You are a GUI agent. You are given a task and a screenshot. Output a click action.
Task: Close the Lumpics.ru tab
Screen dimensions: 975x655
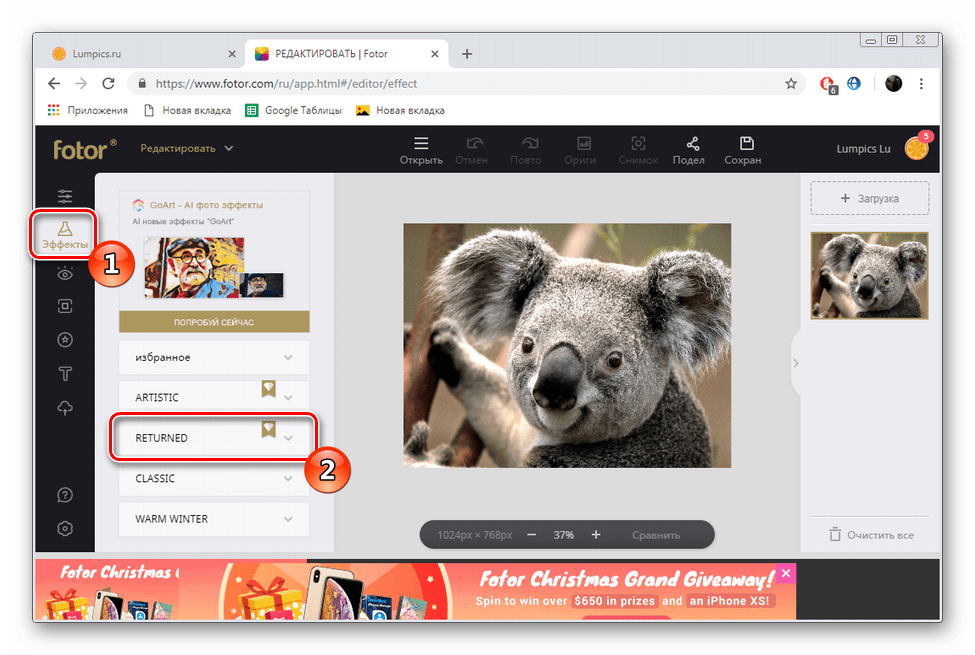coord(232,54)
